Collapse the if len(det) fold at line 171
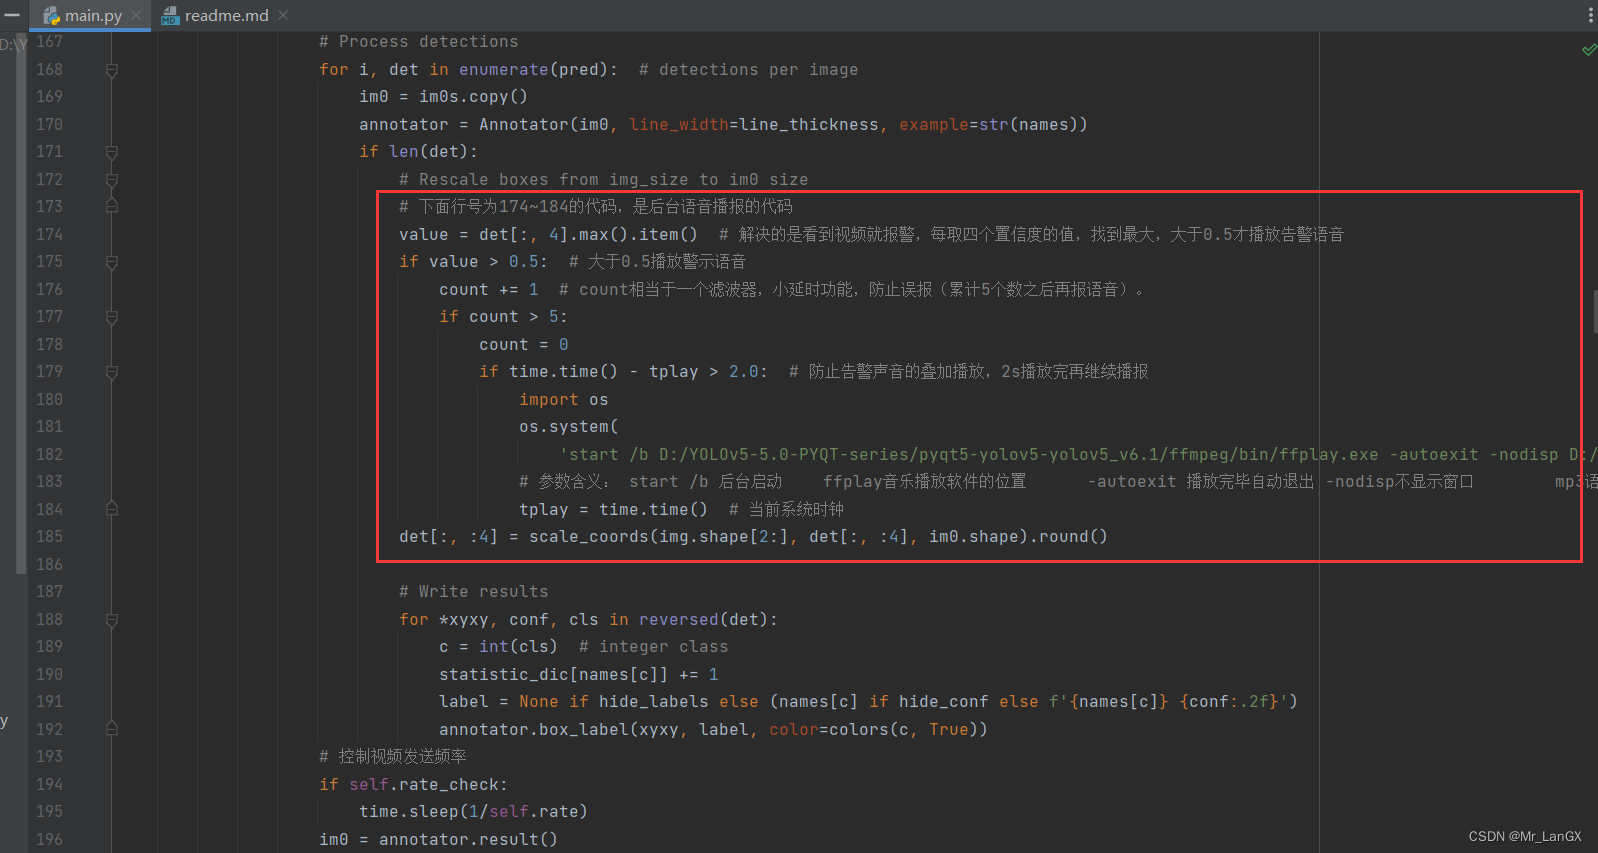 [112, 152]
